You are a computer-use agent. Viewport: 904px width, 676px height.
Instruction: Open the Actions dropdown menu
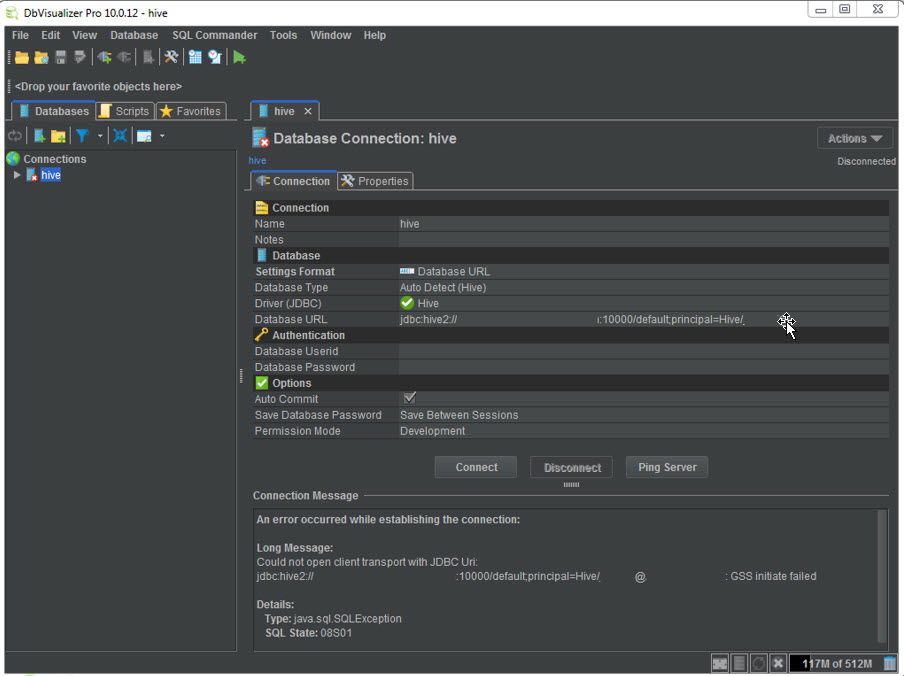click(854, 138)
